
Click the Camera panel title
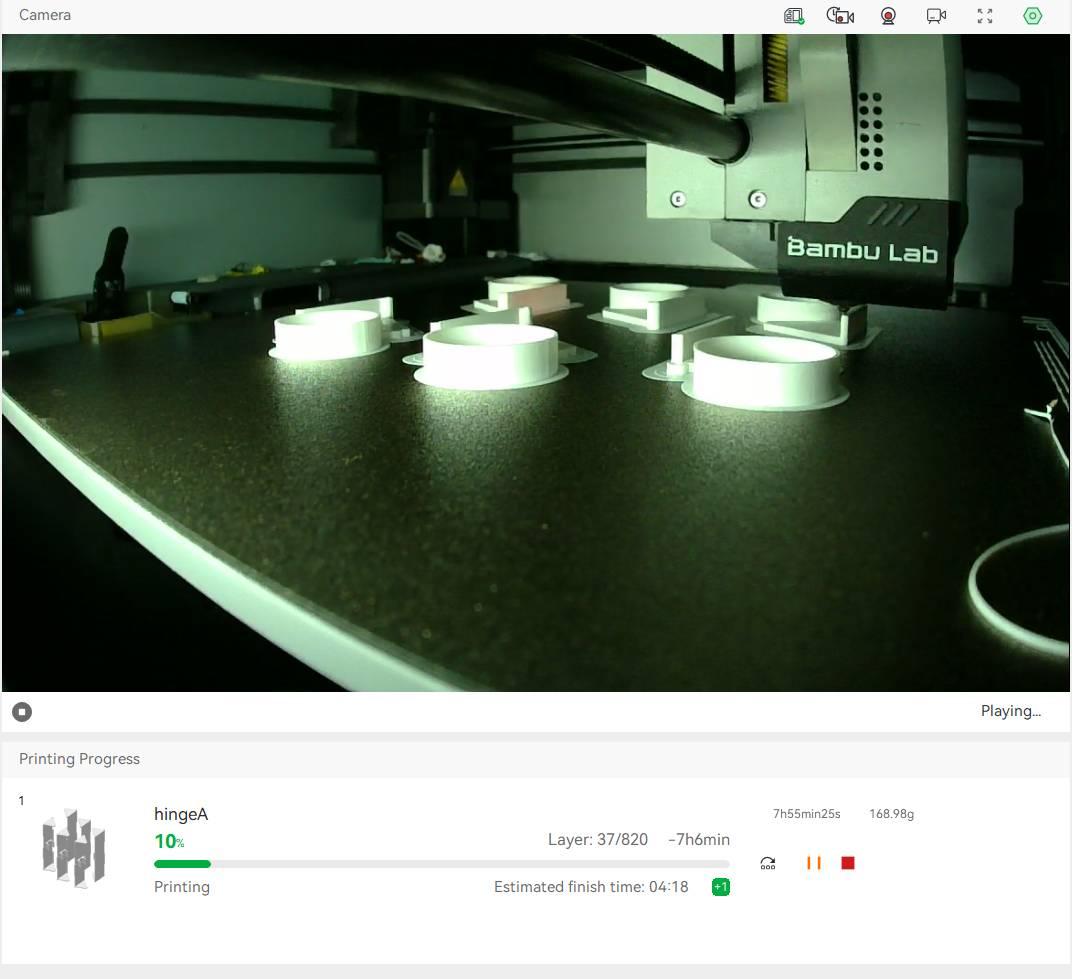[44, 15]
